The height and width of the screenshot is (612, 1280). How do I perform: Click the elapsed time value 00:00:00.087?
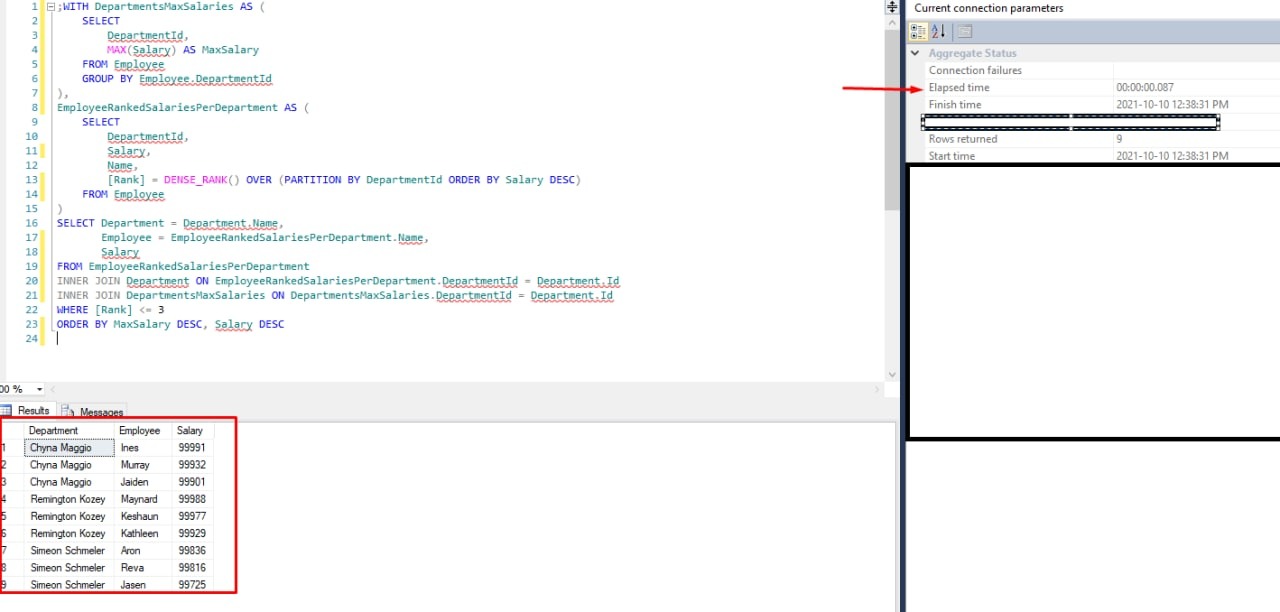point(1145,88)
